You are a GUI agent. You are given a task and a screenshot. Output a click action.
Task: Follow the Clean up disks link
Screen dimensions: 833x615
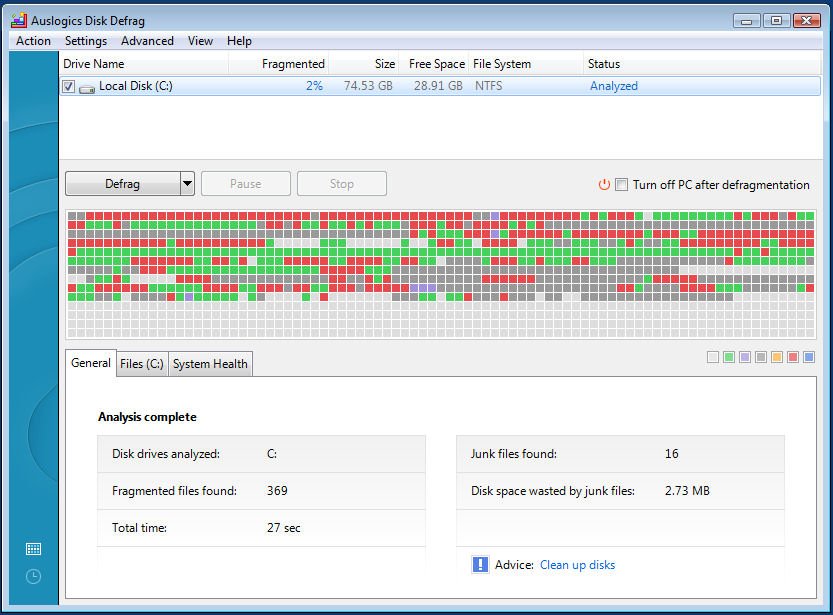click(577, 565)
